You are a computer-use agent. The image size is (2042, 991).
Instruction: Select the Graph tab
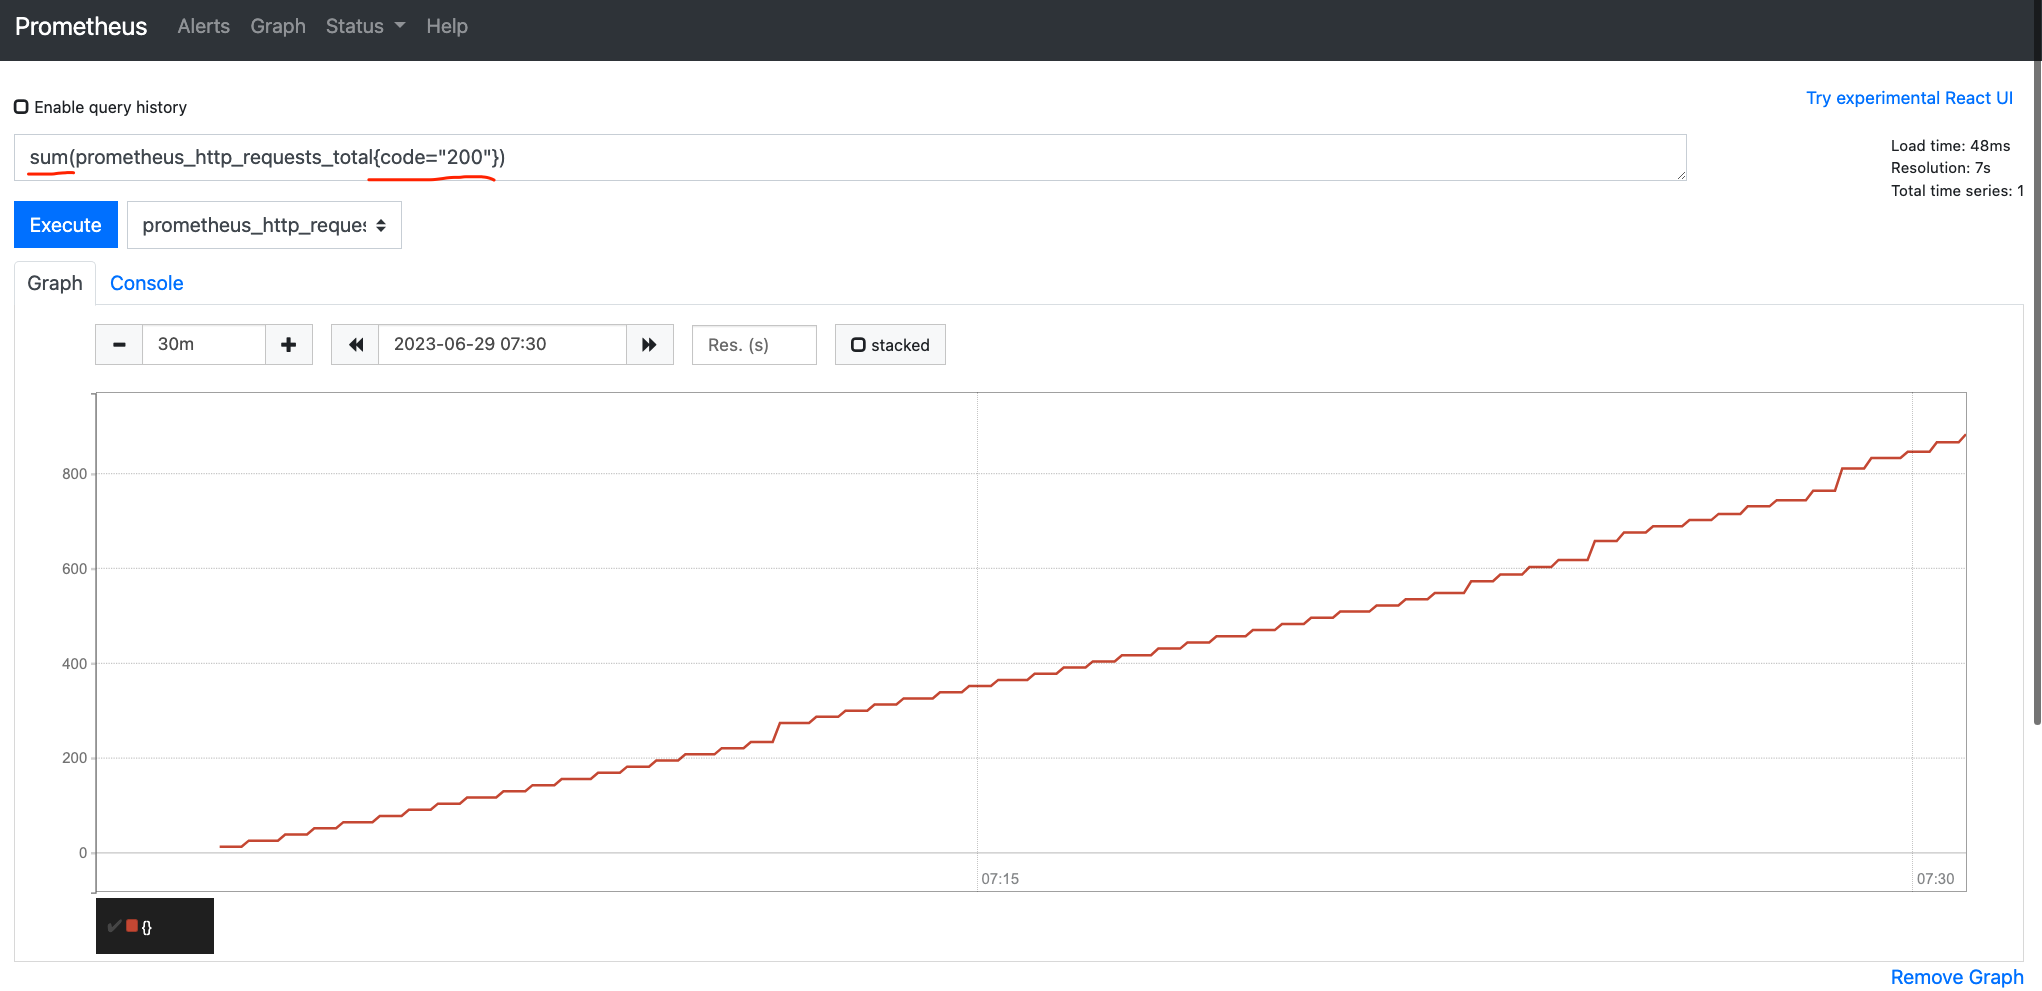55,283
